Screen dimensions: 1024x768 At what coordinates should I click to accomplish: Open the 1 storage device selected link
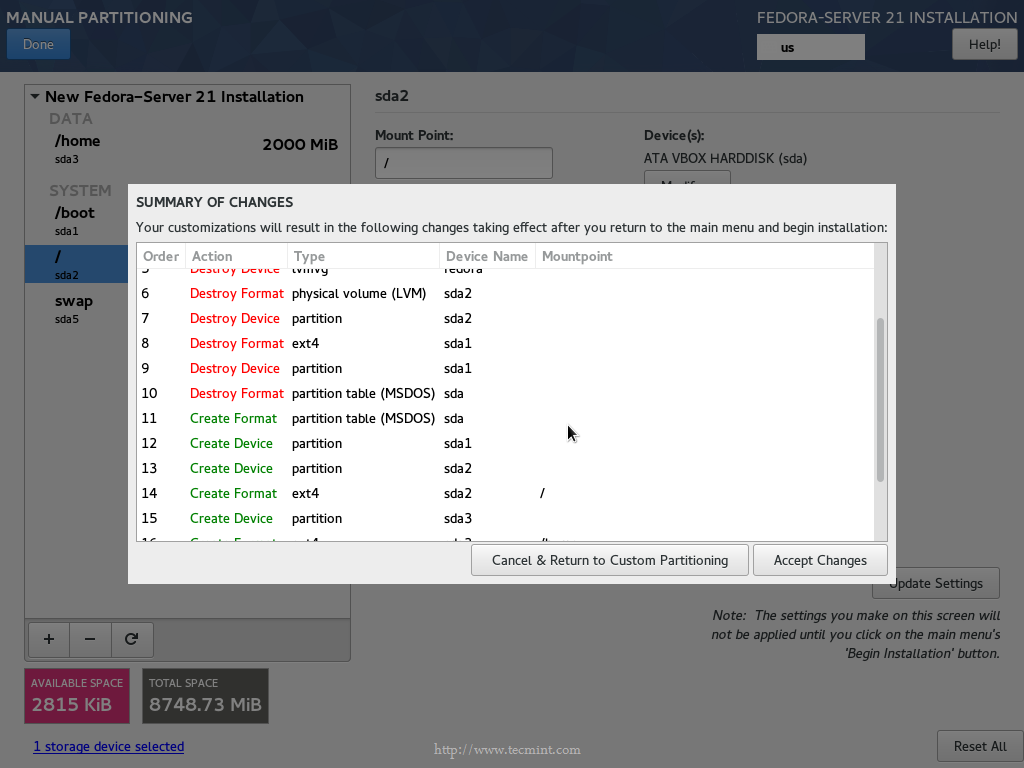[108, 746]
